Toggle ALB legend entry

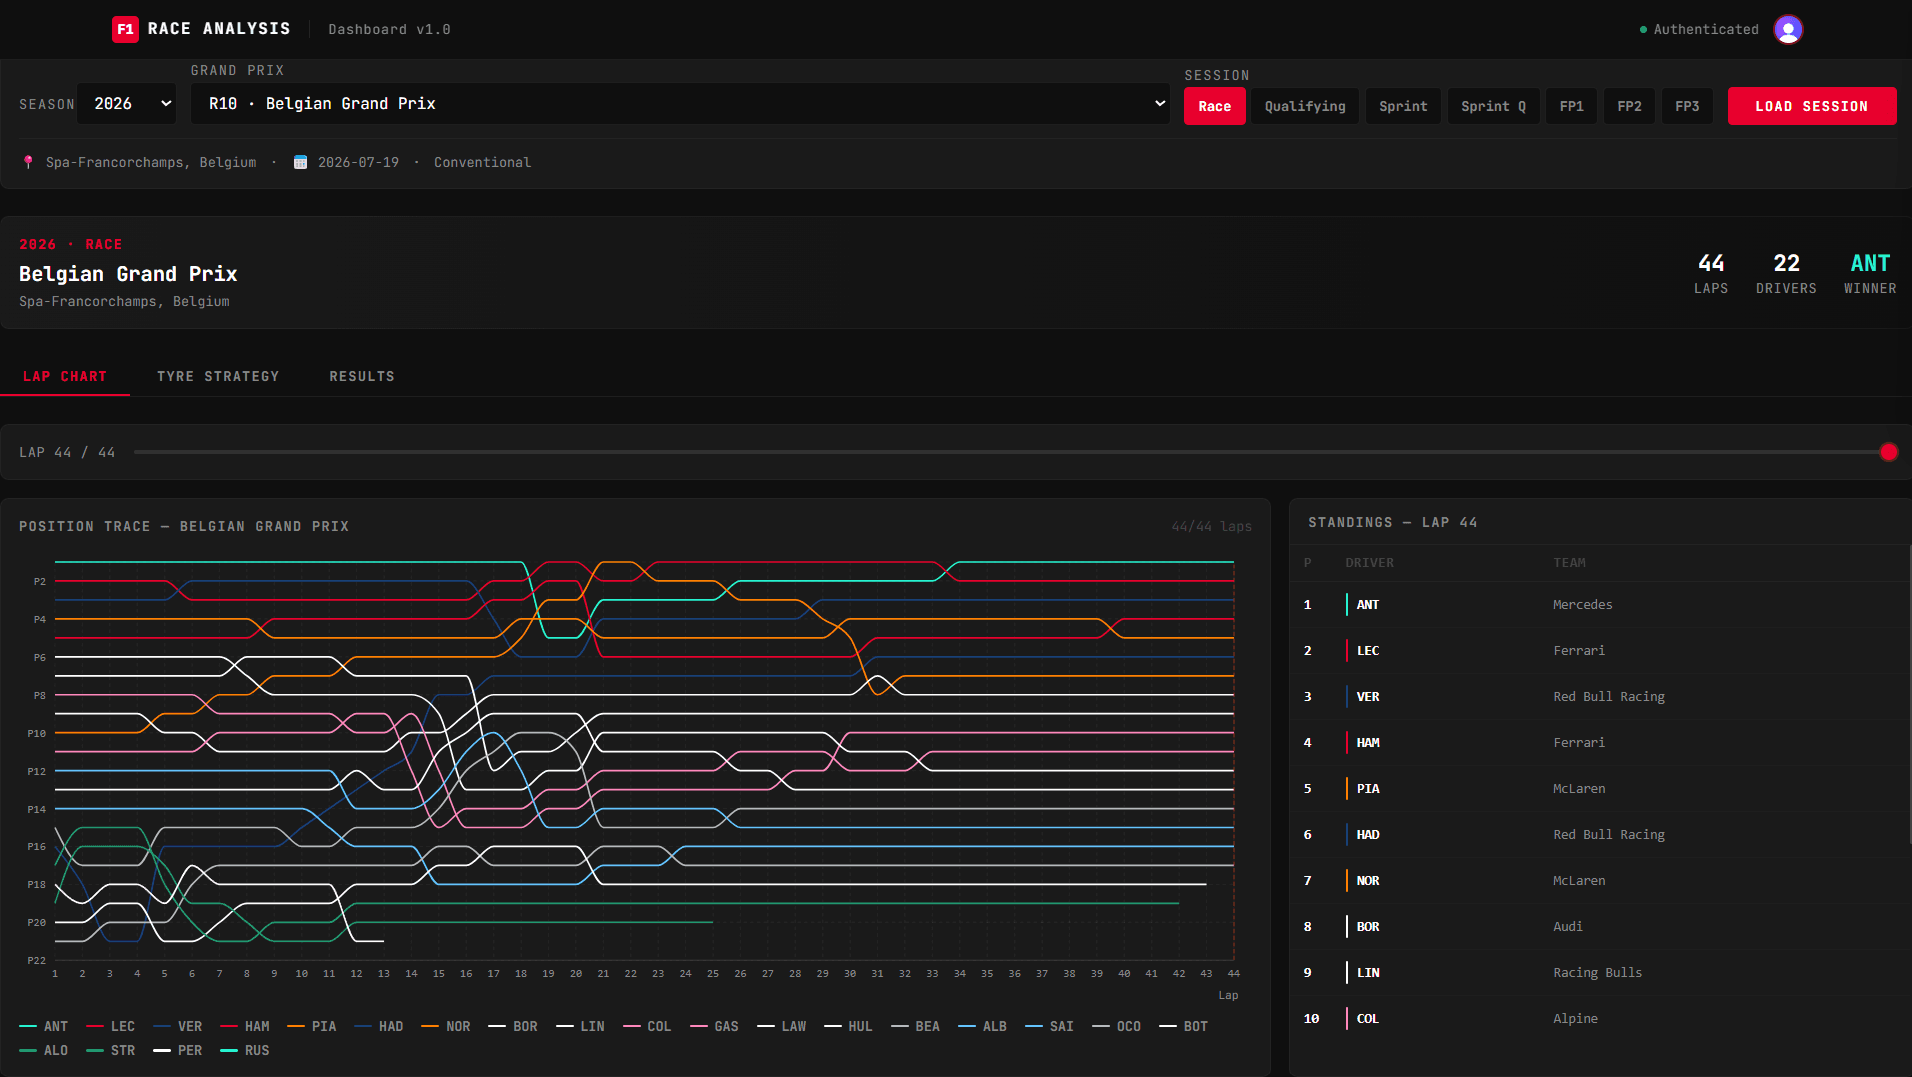982,1026
